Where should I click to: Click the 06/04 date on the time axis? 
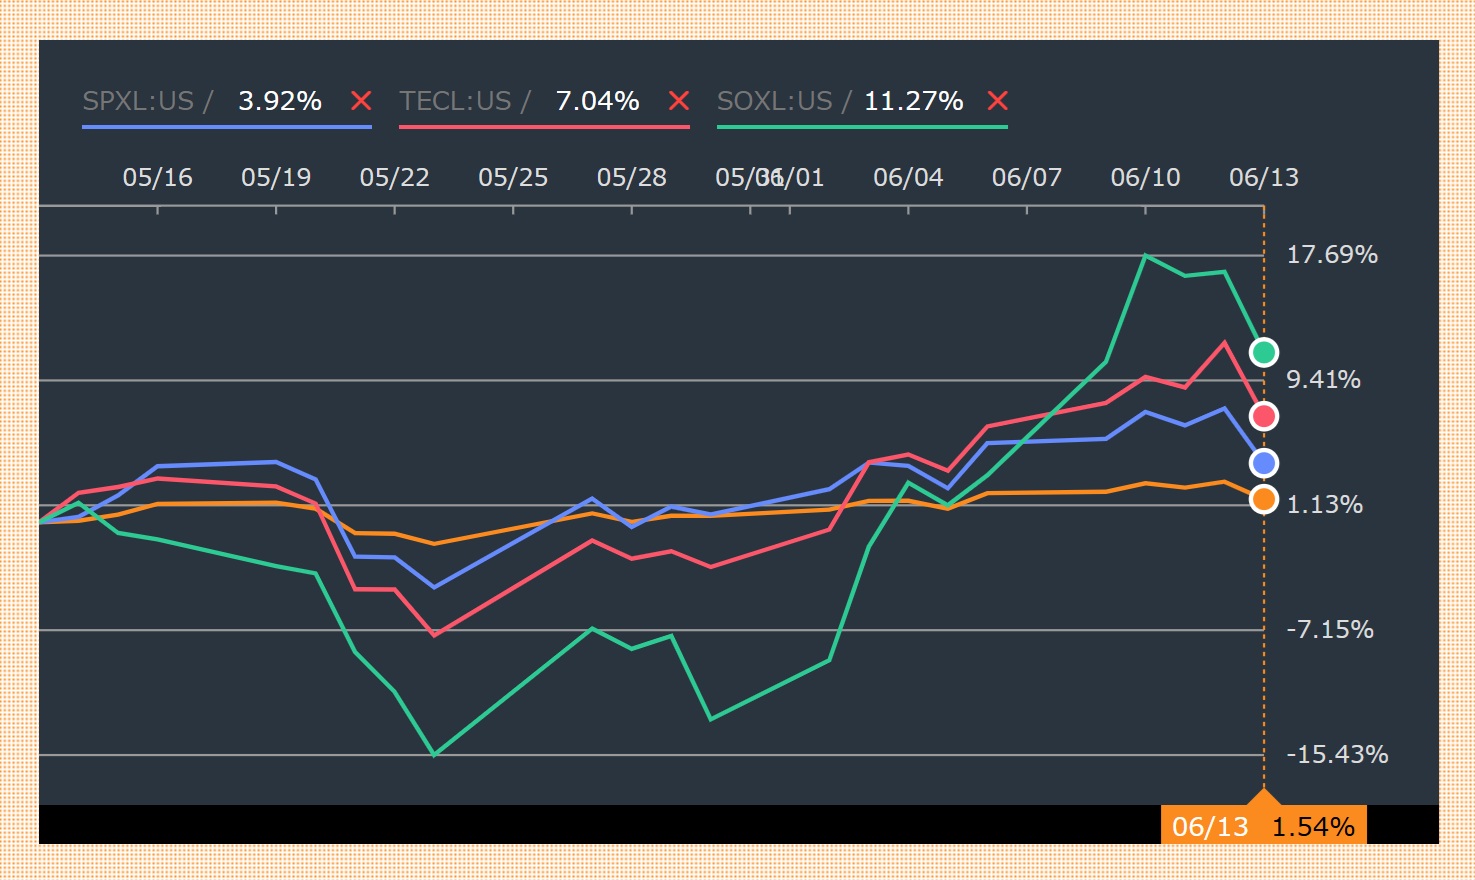(x=908, y=178)
